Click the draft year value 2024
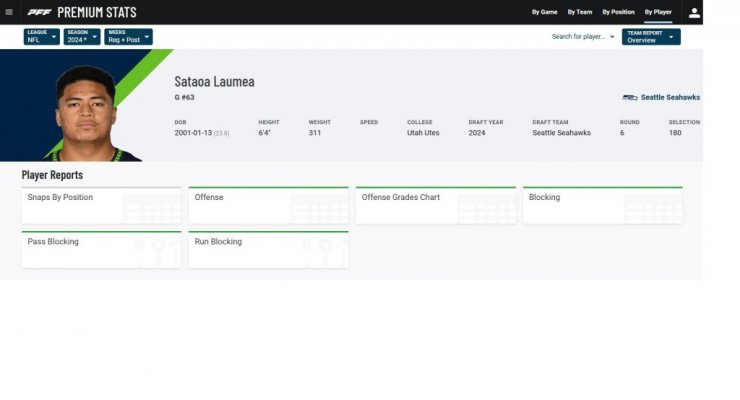 (x=477, y=133)
